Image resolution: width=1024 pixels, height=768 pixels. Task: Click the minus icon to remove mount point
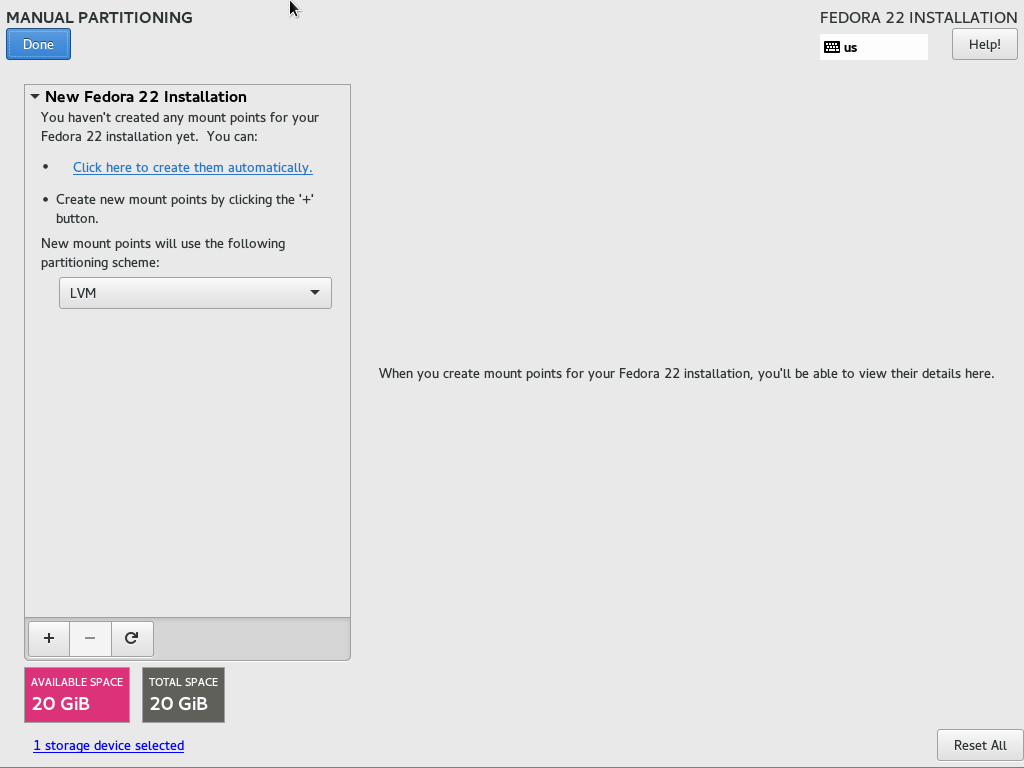point(90,638)
